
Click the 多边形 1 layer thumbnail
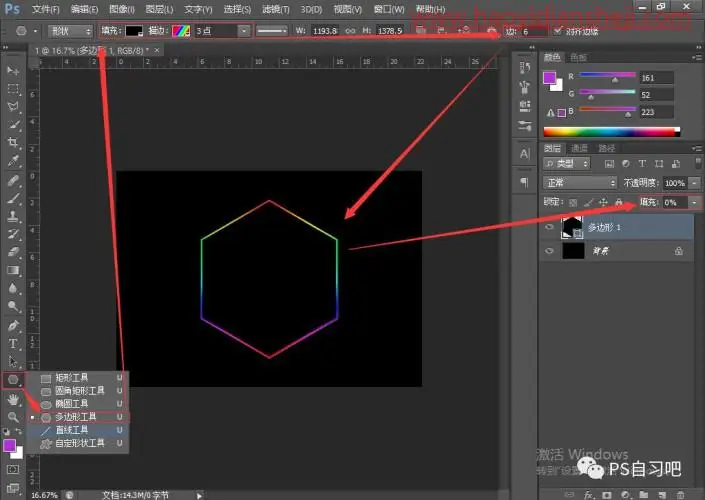572,227
